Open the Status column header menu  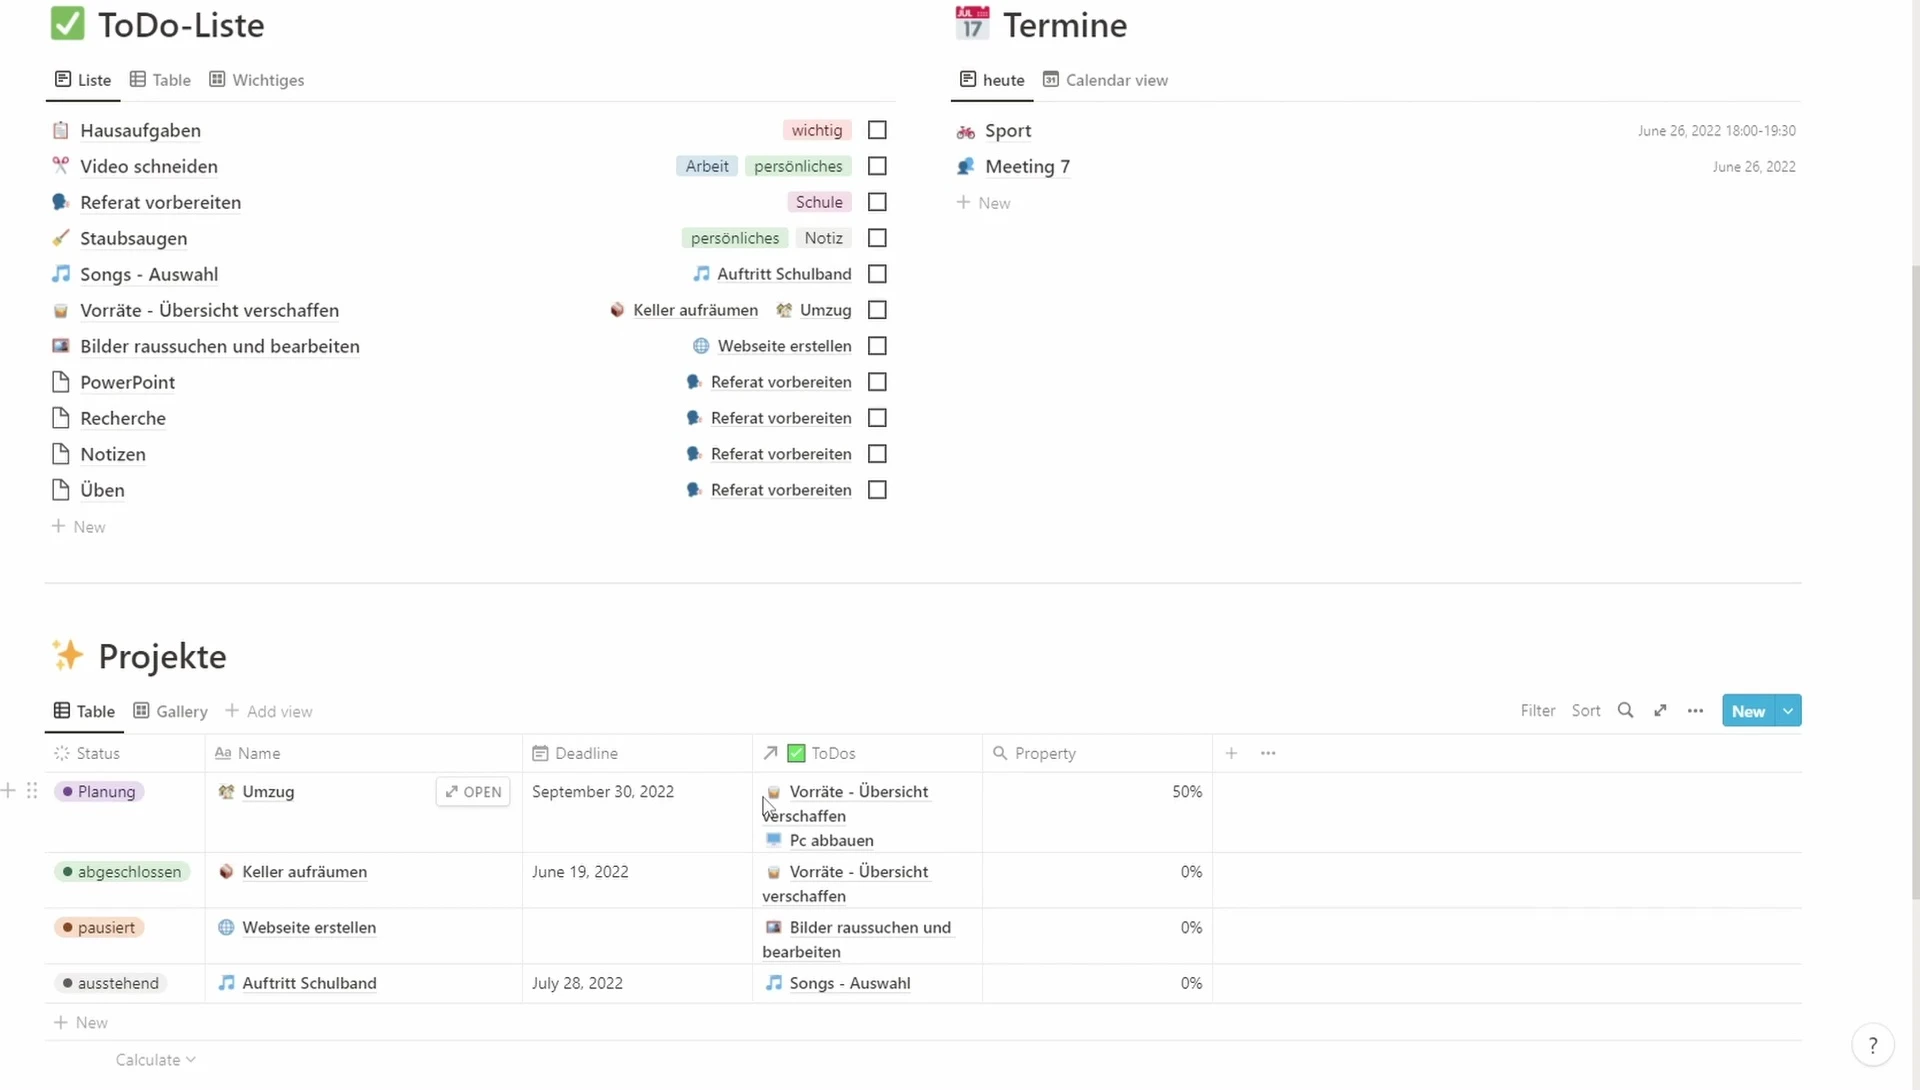(x=125, y=753)
